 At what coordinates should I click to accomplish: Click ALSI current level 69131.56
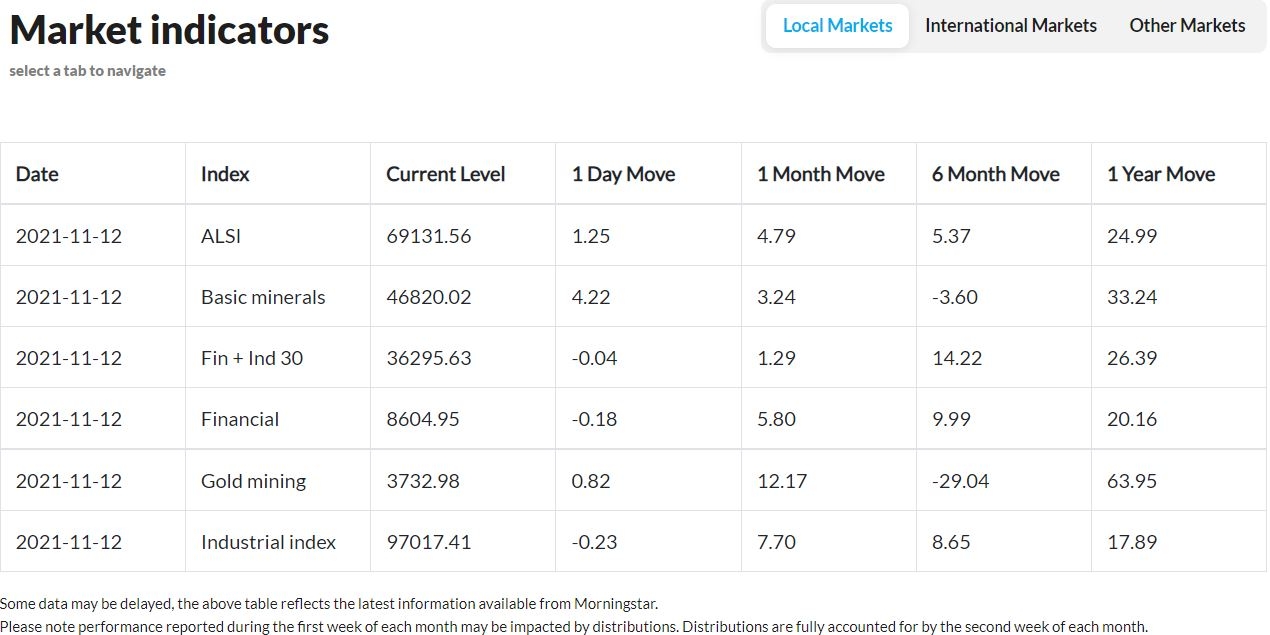click(429, 236)
